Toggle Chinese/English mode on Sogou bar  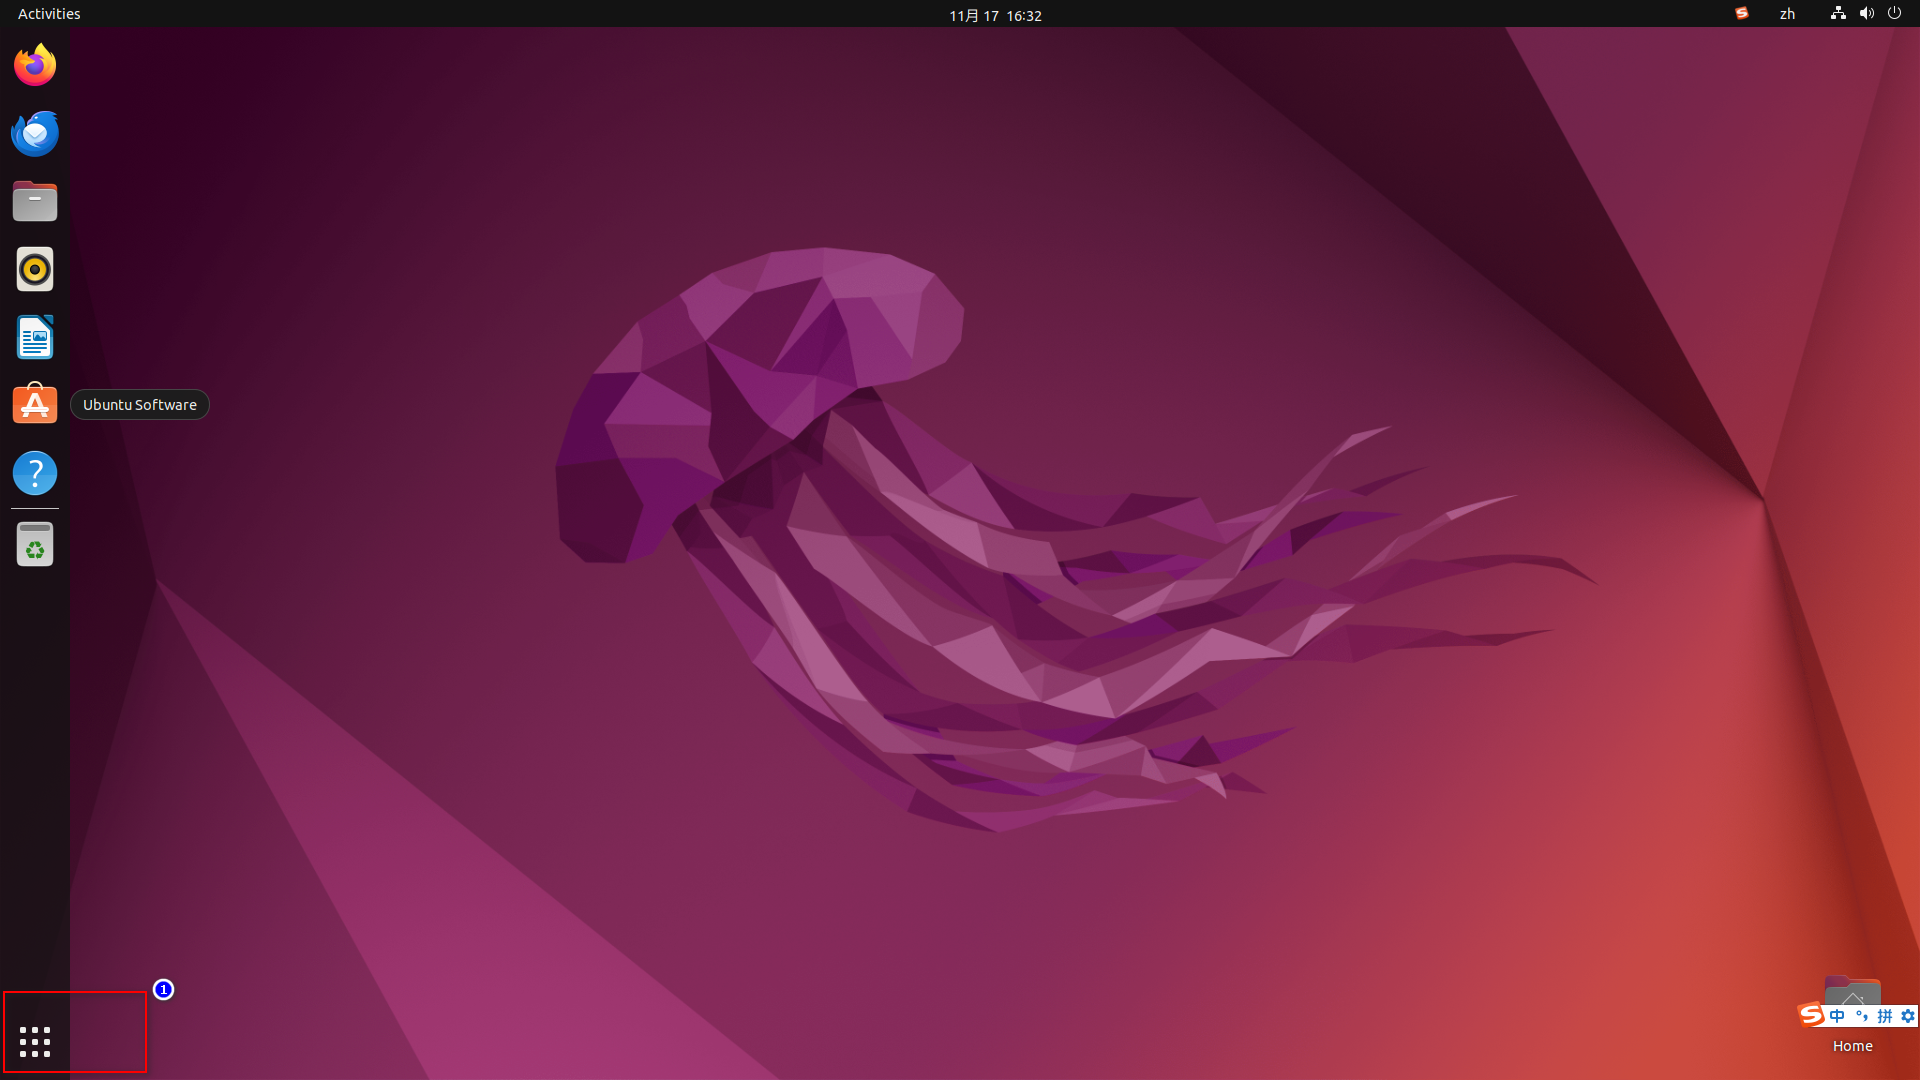(1837, 1016)
